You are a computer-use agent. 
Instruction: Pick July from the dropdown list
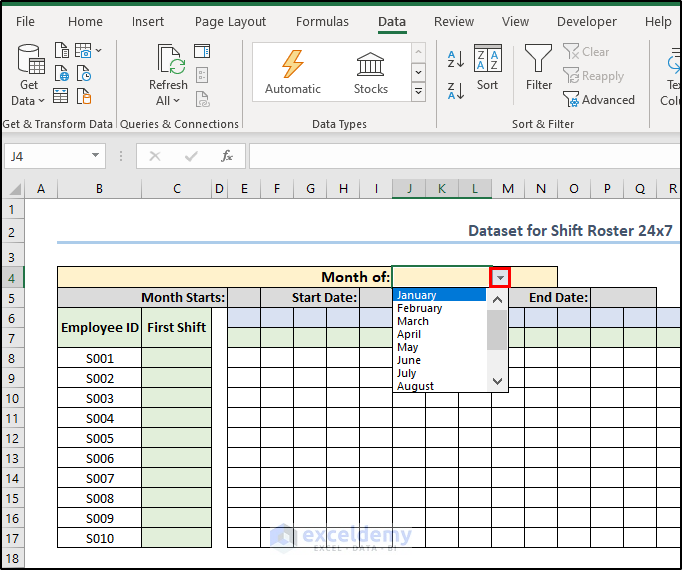point(439,373)
